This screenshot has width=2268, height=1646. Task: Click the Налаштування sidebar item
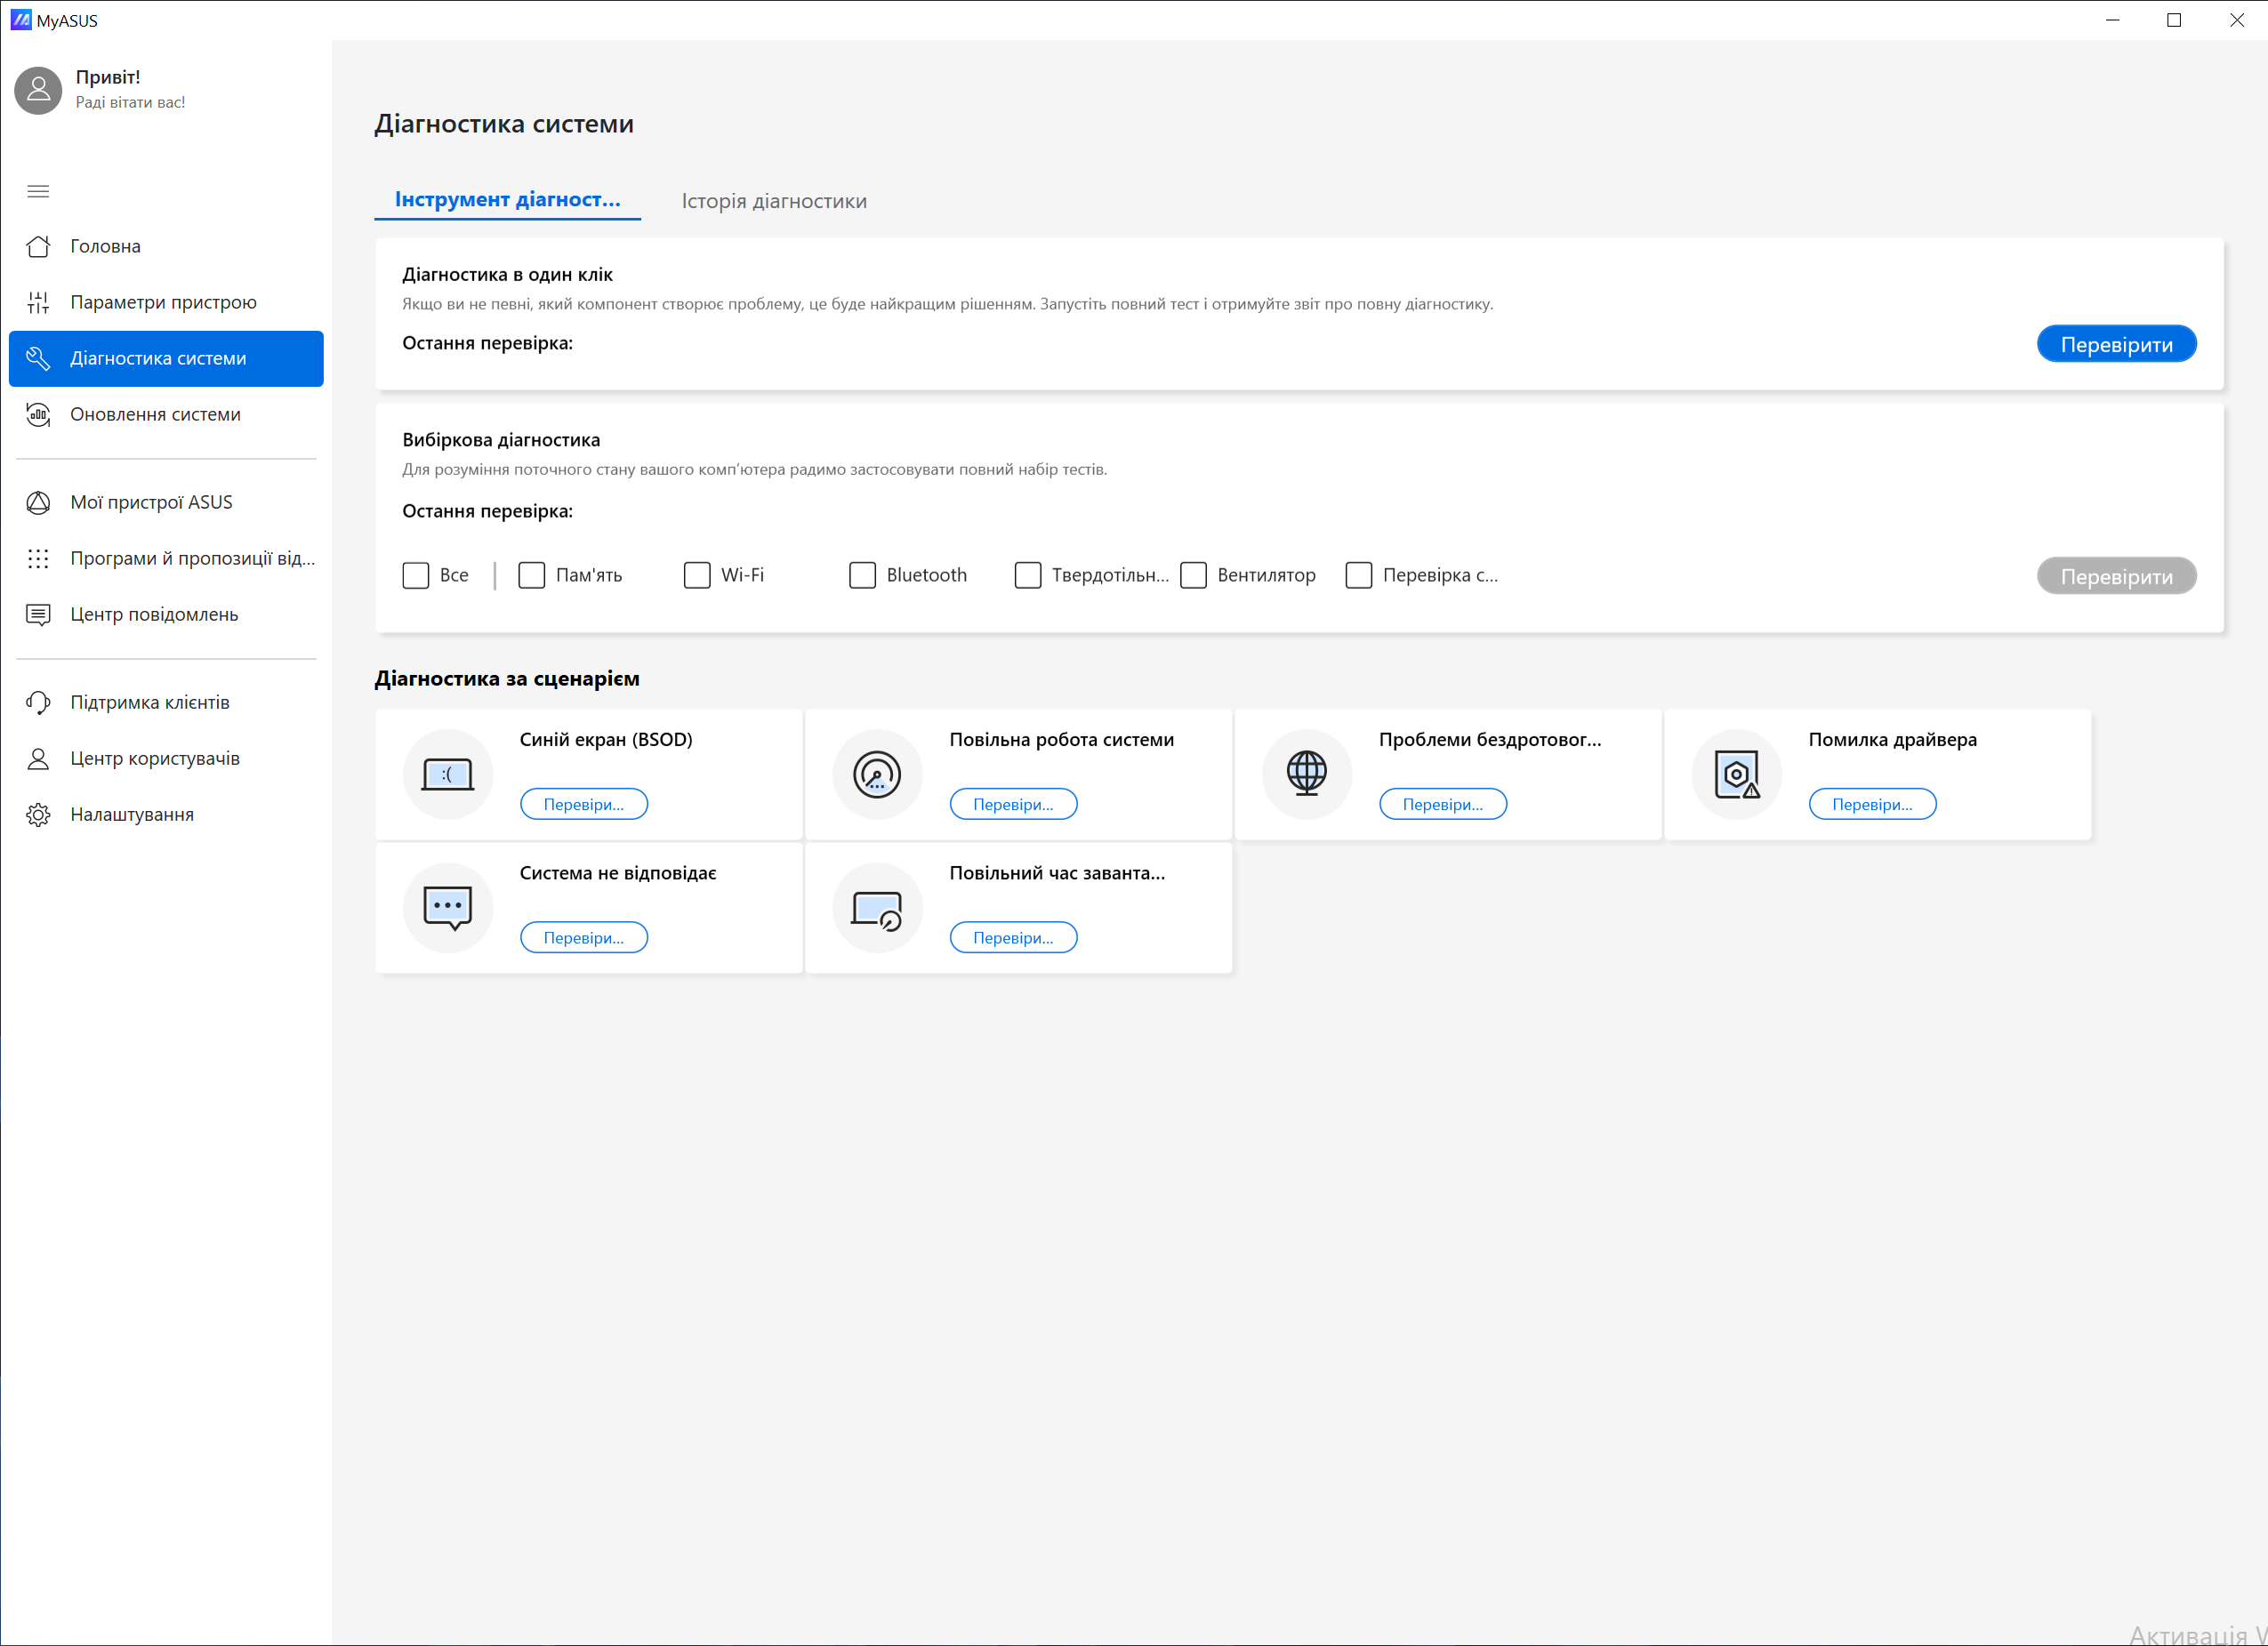(x=133, y=814)
